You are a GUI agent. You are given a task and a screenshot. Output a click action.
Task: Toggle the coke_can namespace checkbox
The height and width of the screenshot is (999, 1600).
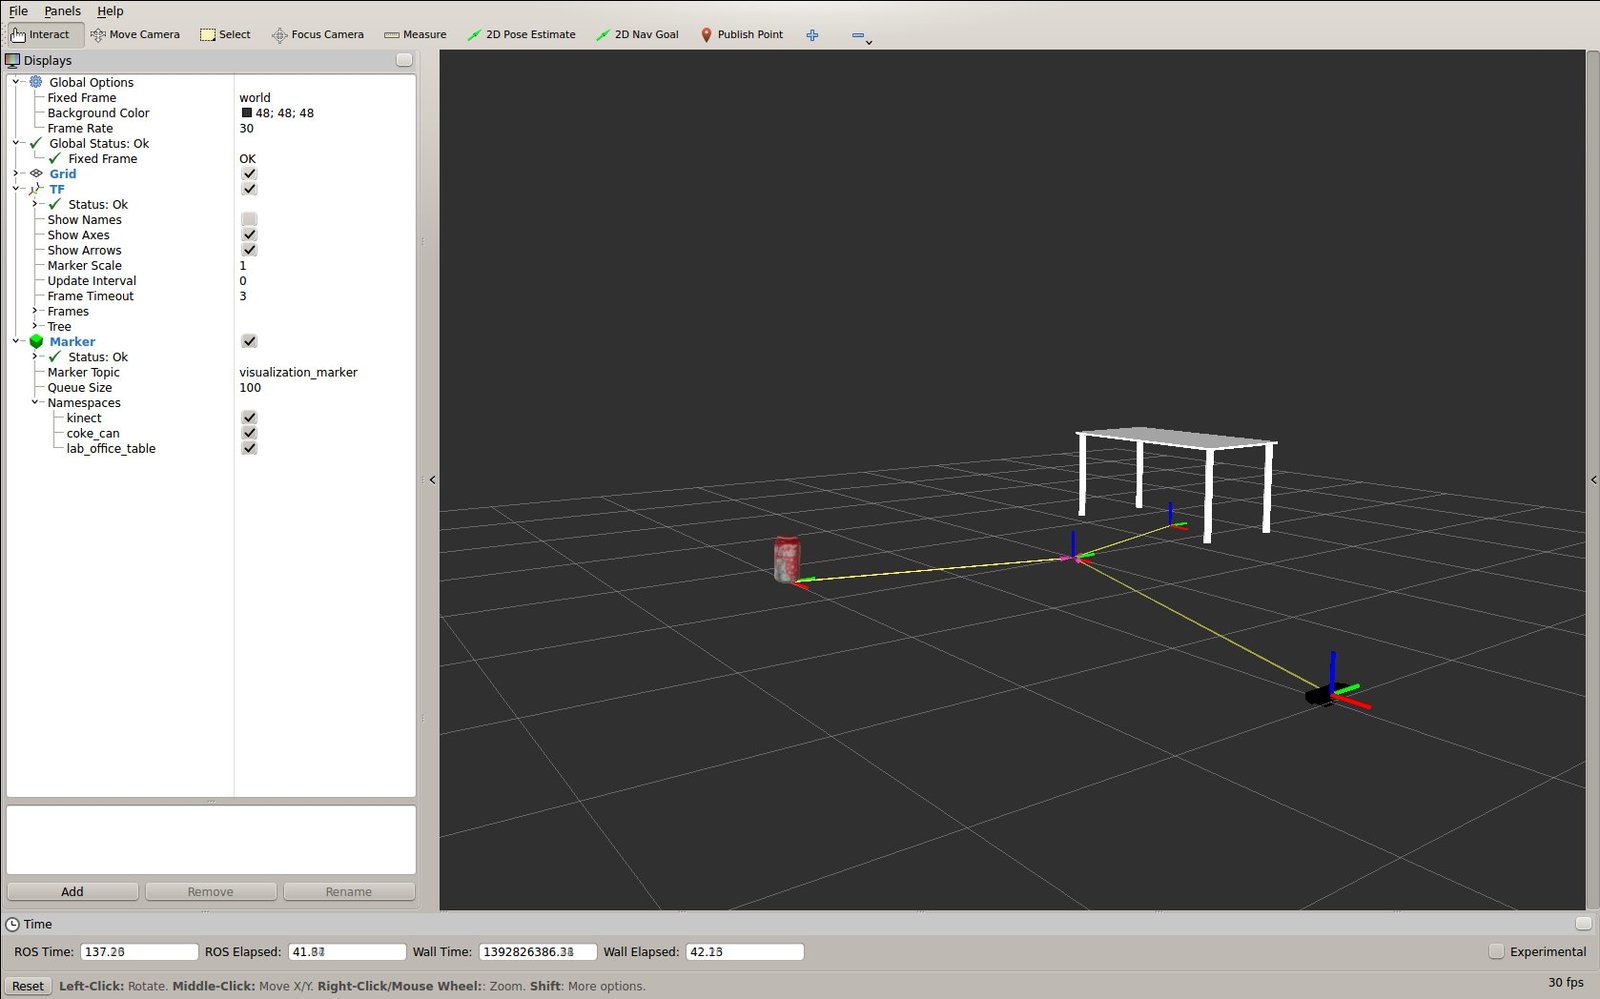[249, 433]
